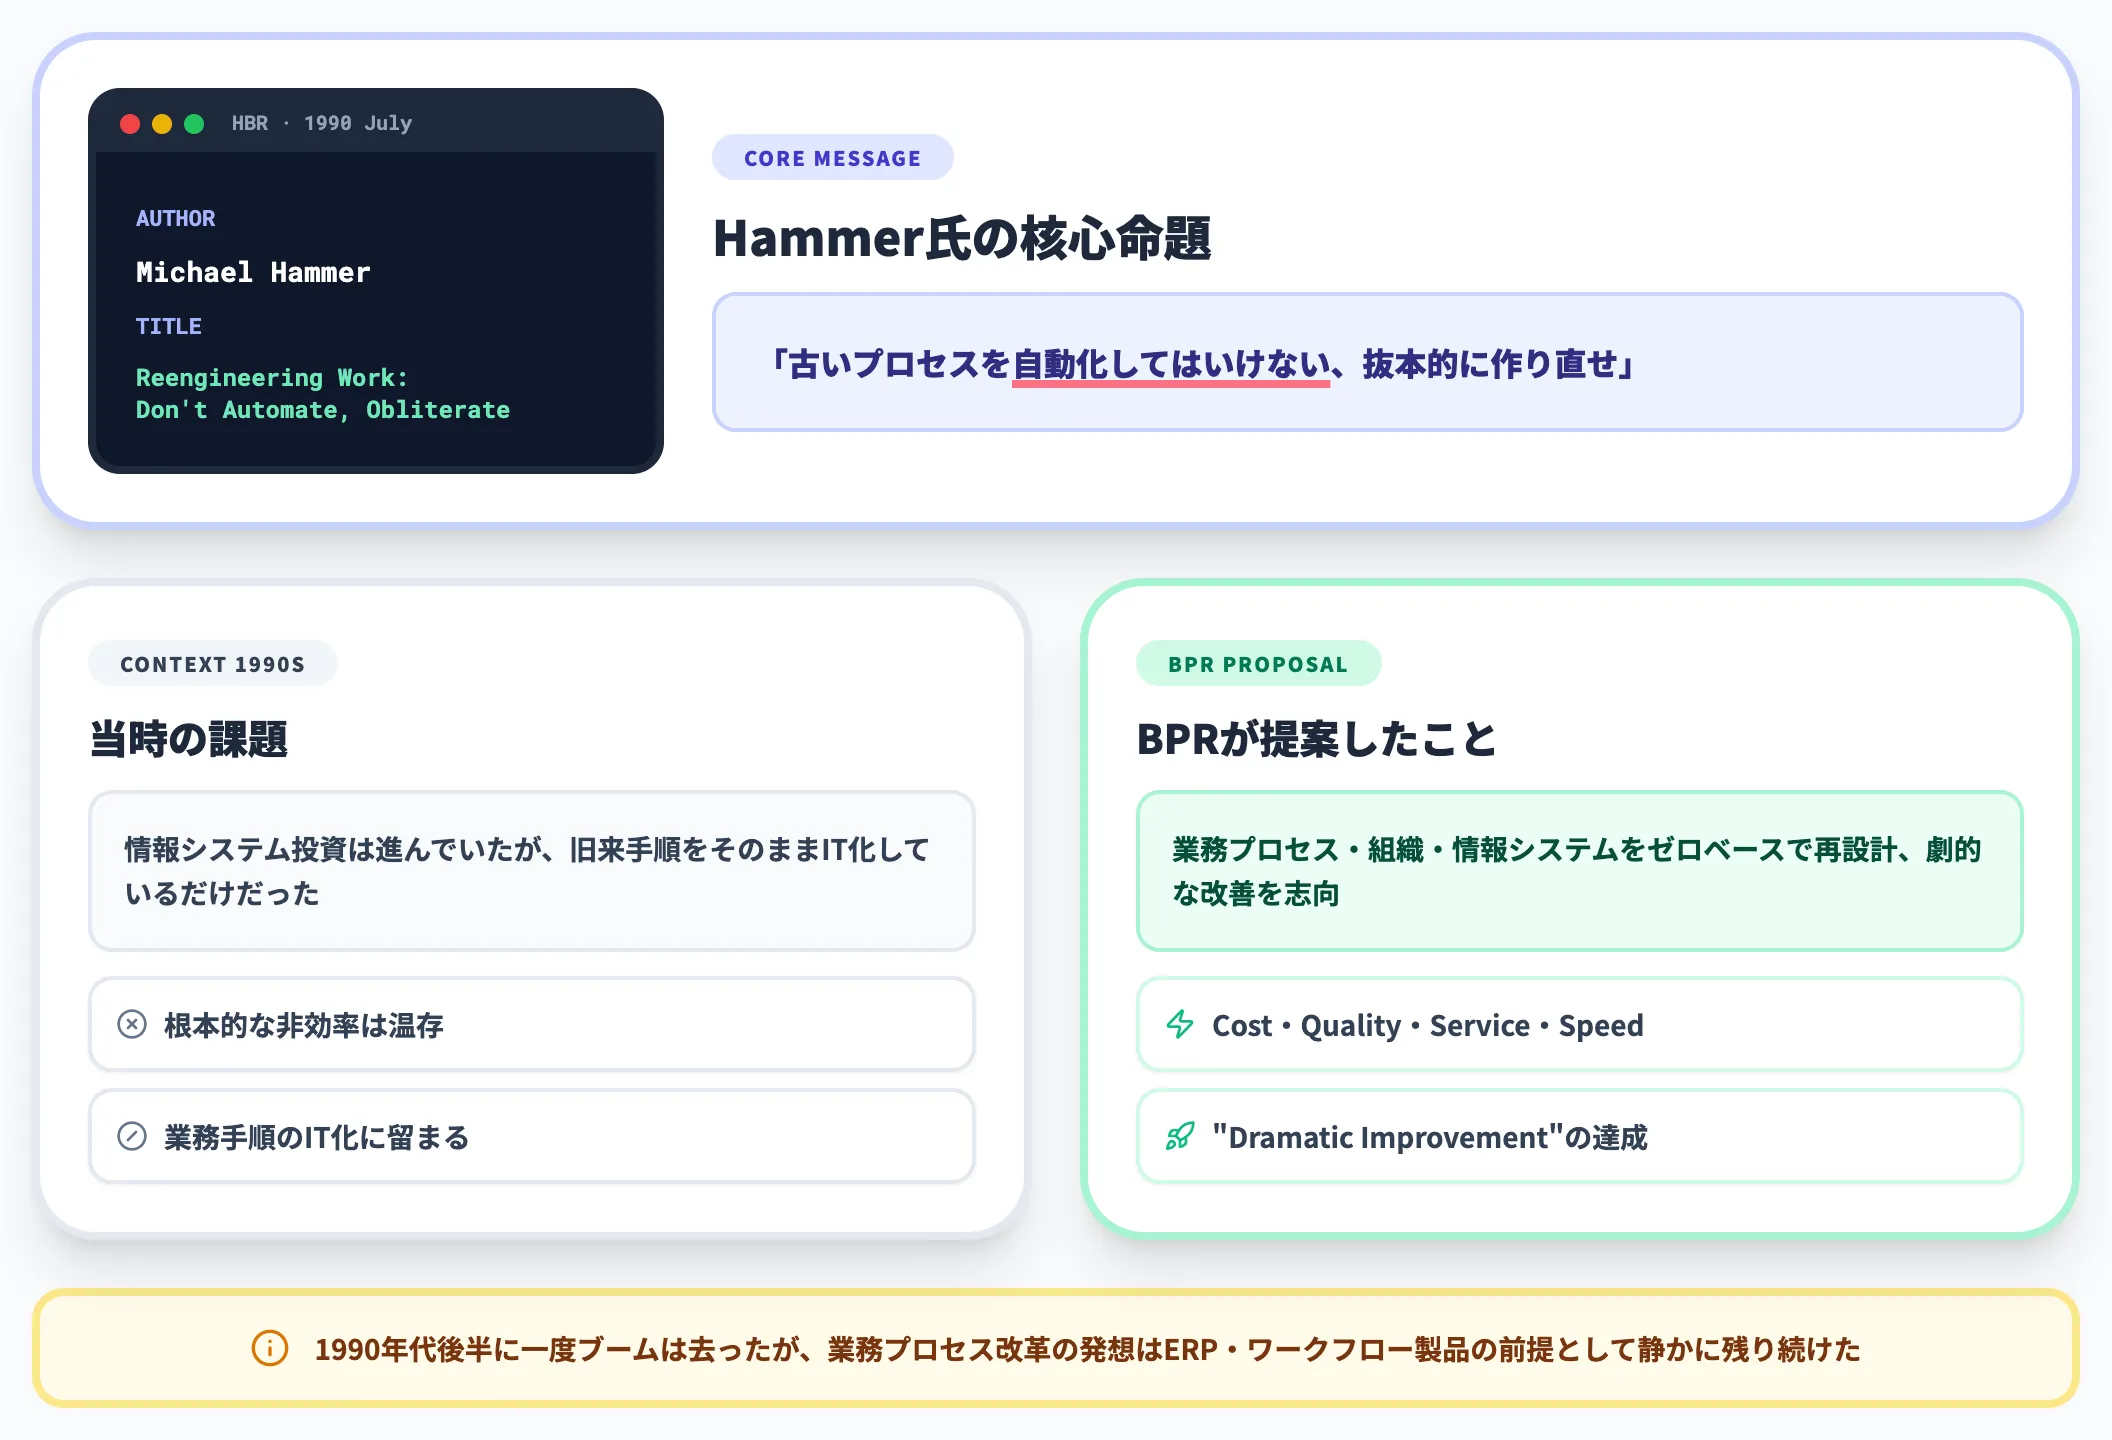Click the circled X icon beside 根本的な非効率は温存

(x=132, y=1024)
